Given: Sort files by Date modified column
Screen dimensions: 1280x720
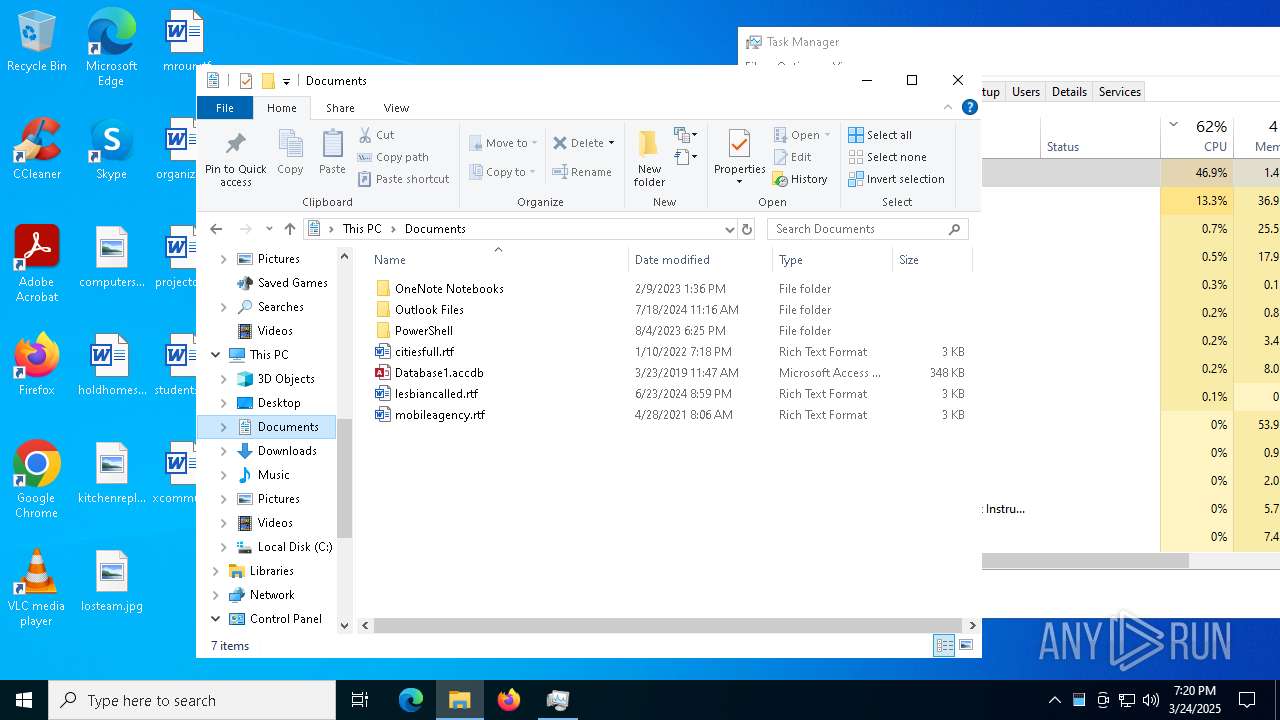Looking at the screenshot, I should click(700, 260).
